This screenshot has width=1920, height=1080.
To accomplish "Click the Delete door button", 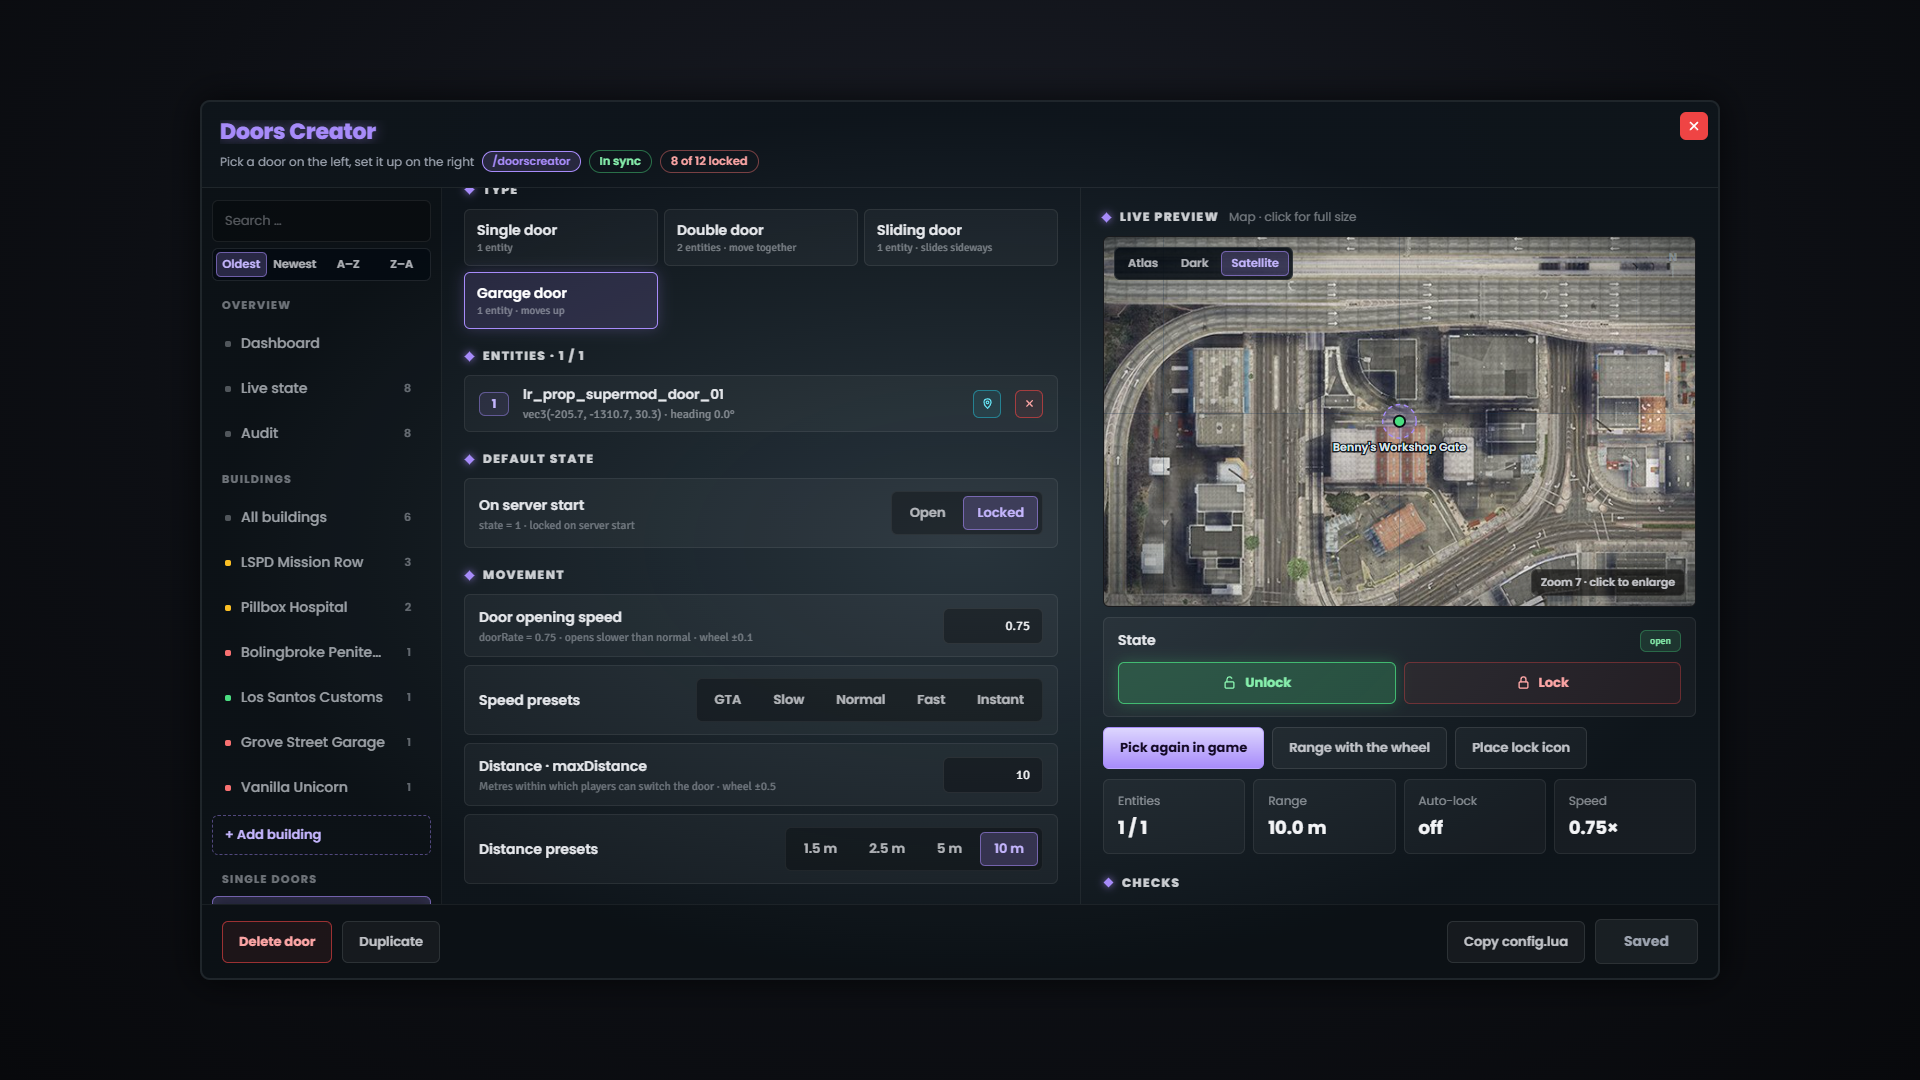I will click(x=277, y=942).
